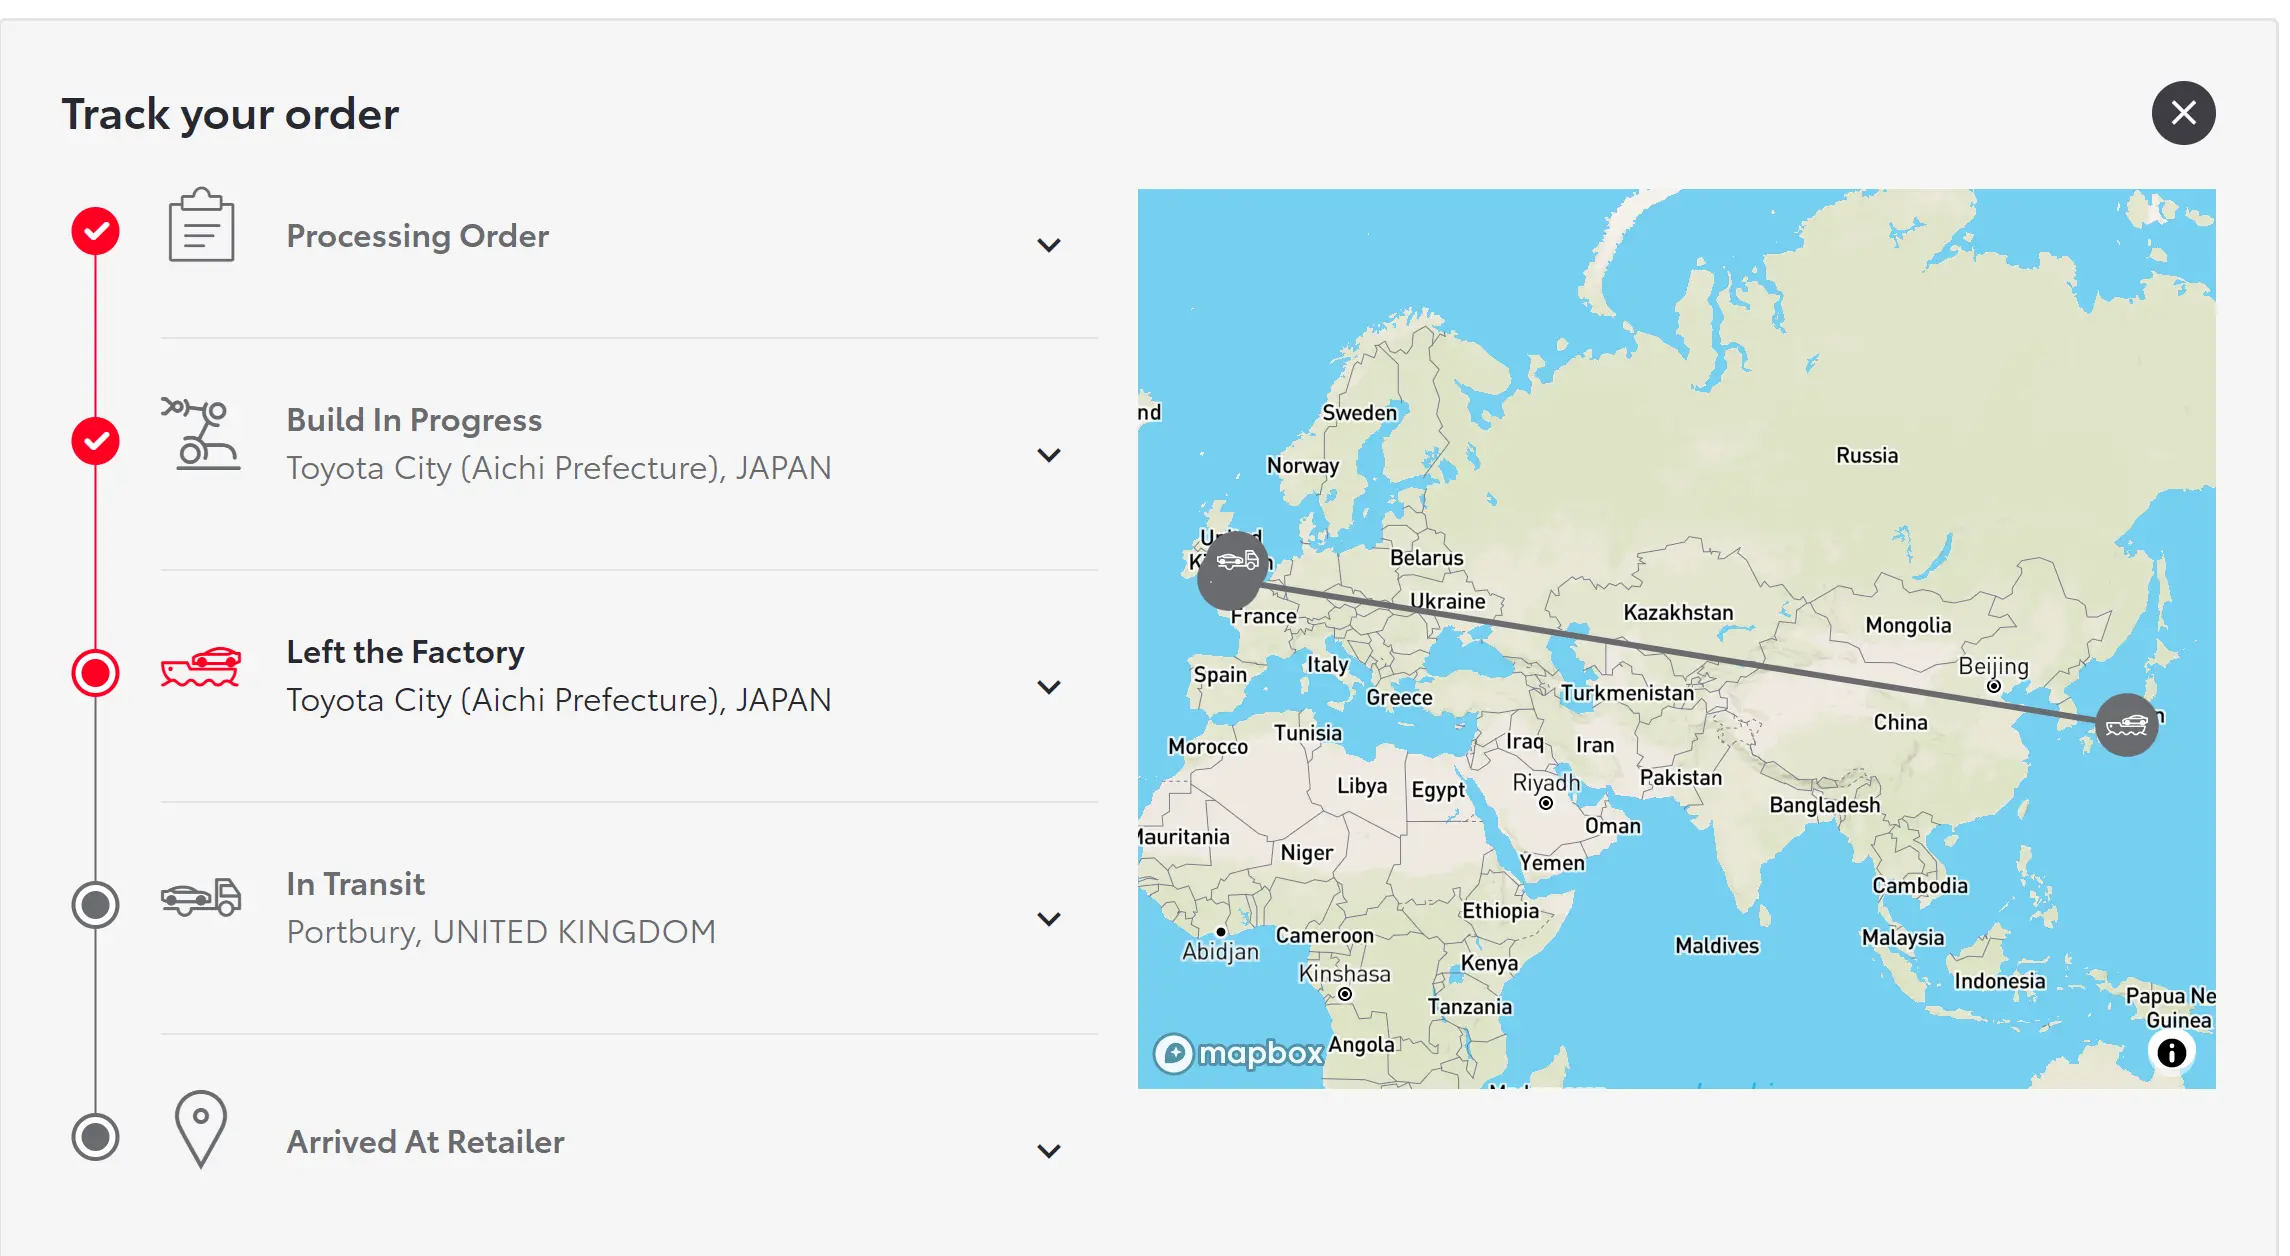The width and height of the screenshot is (2290, 1256).
Task: Click the active red step marker for Left the Factory
Action: (95, 673)
